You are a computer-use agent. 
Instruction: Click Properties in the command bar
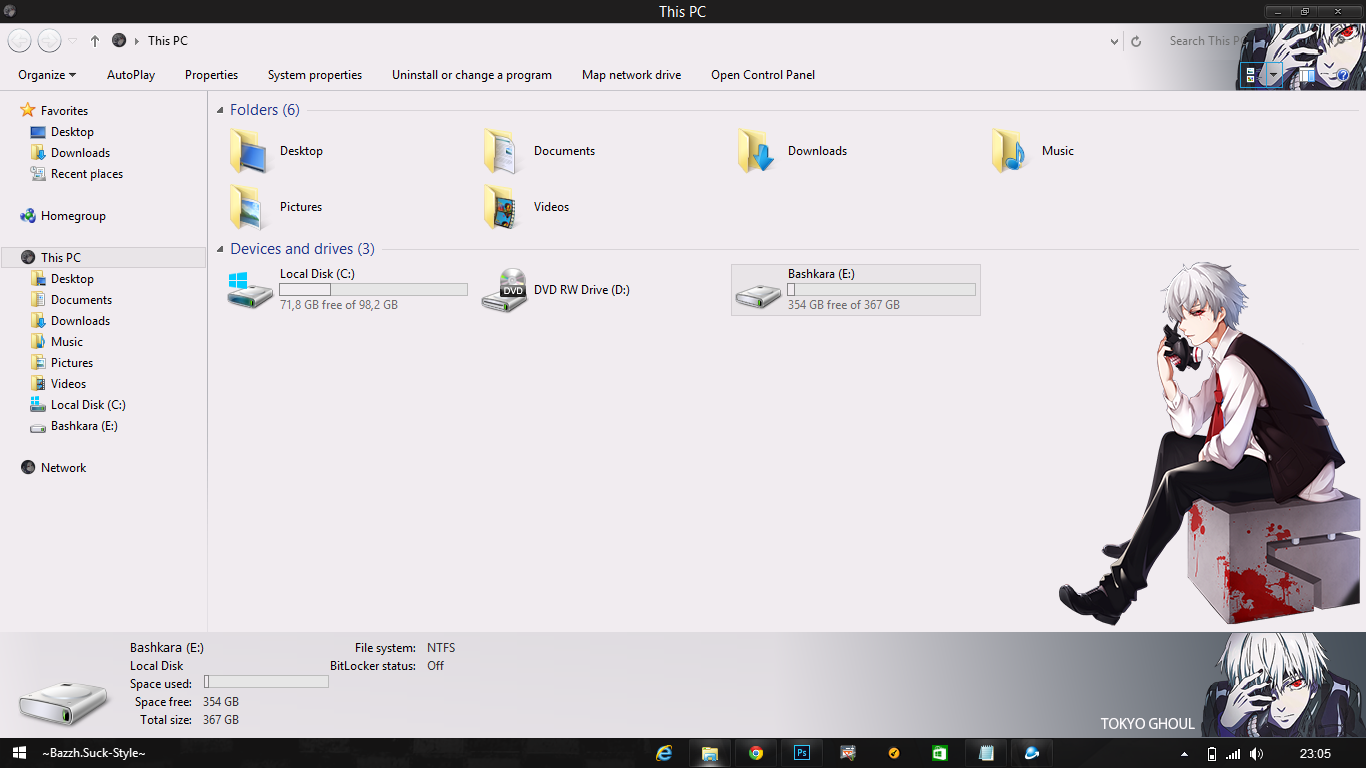click(x=211, y=75)
